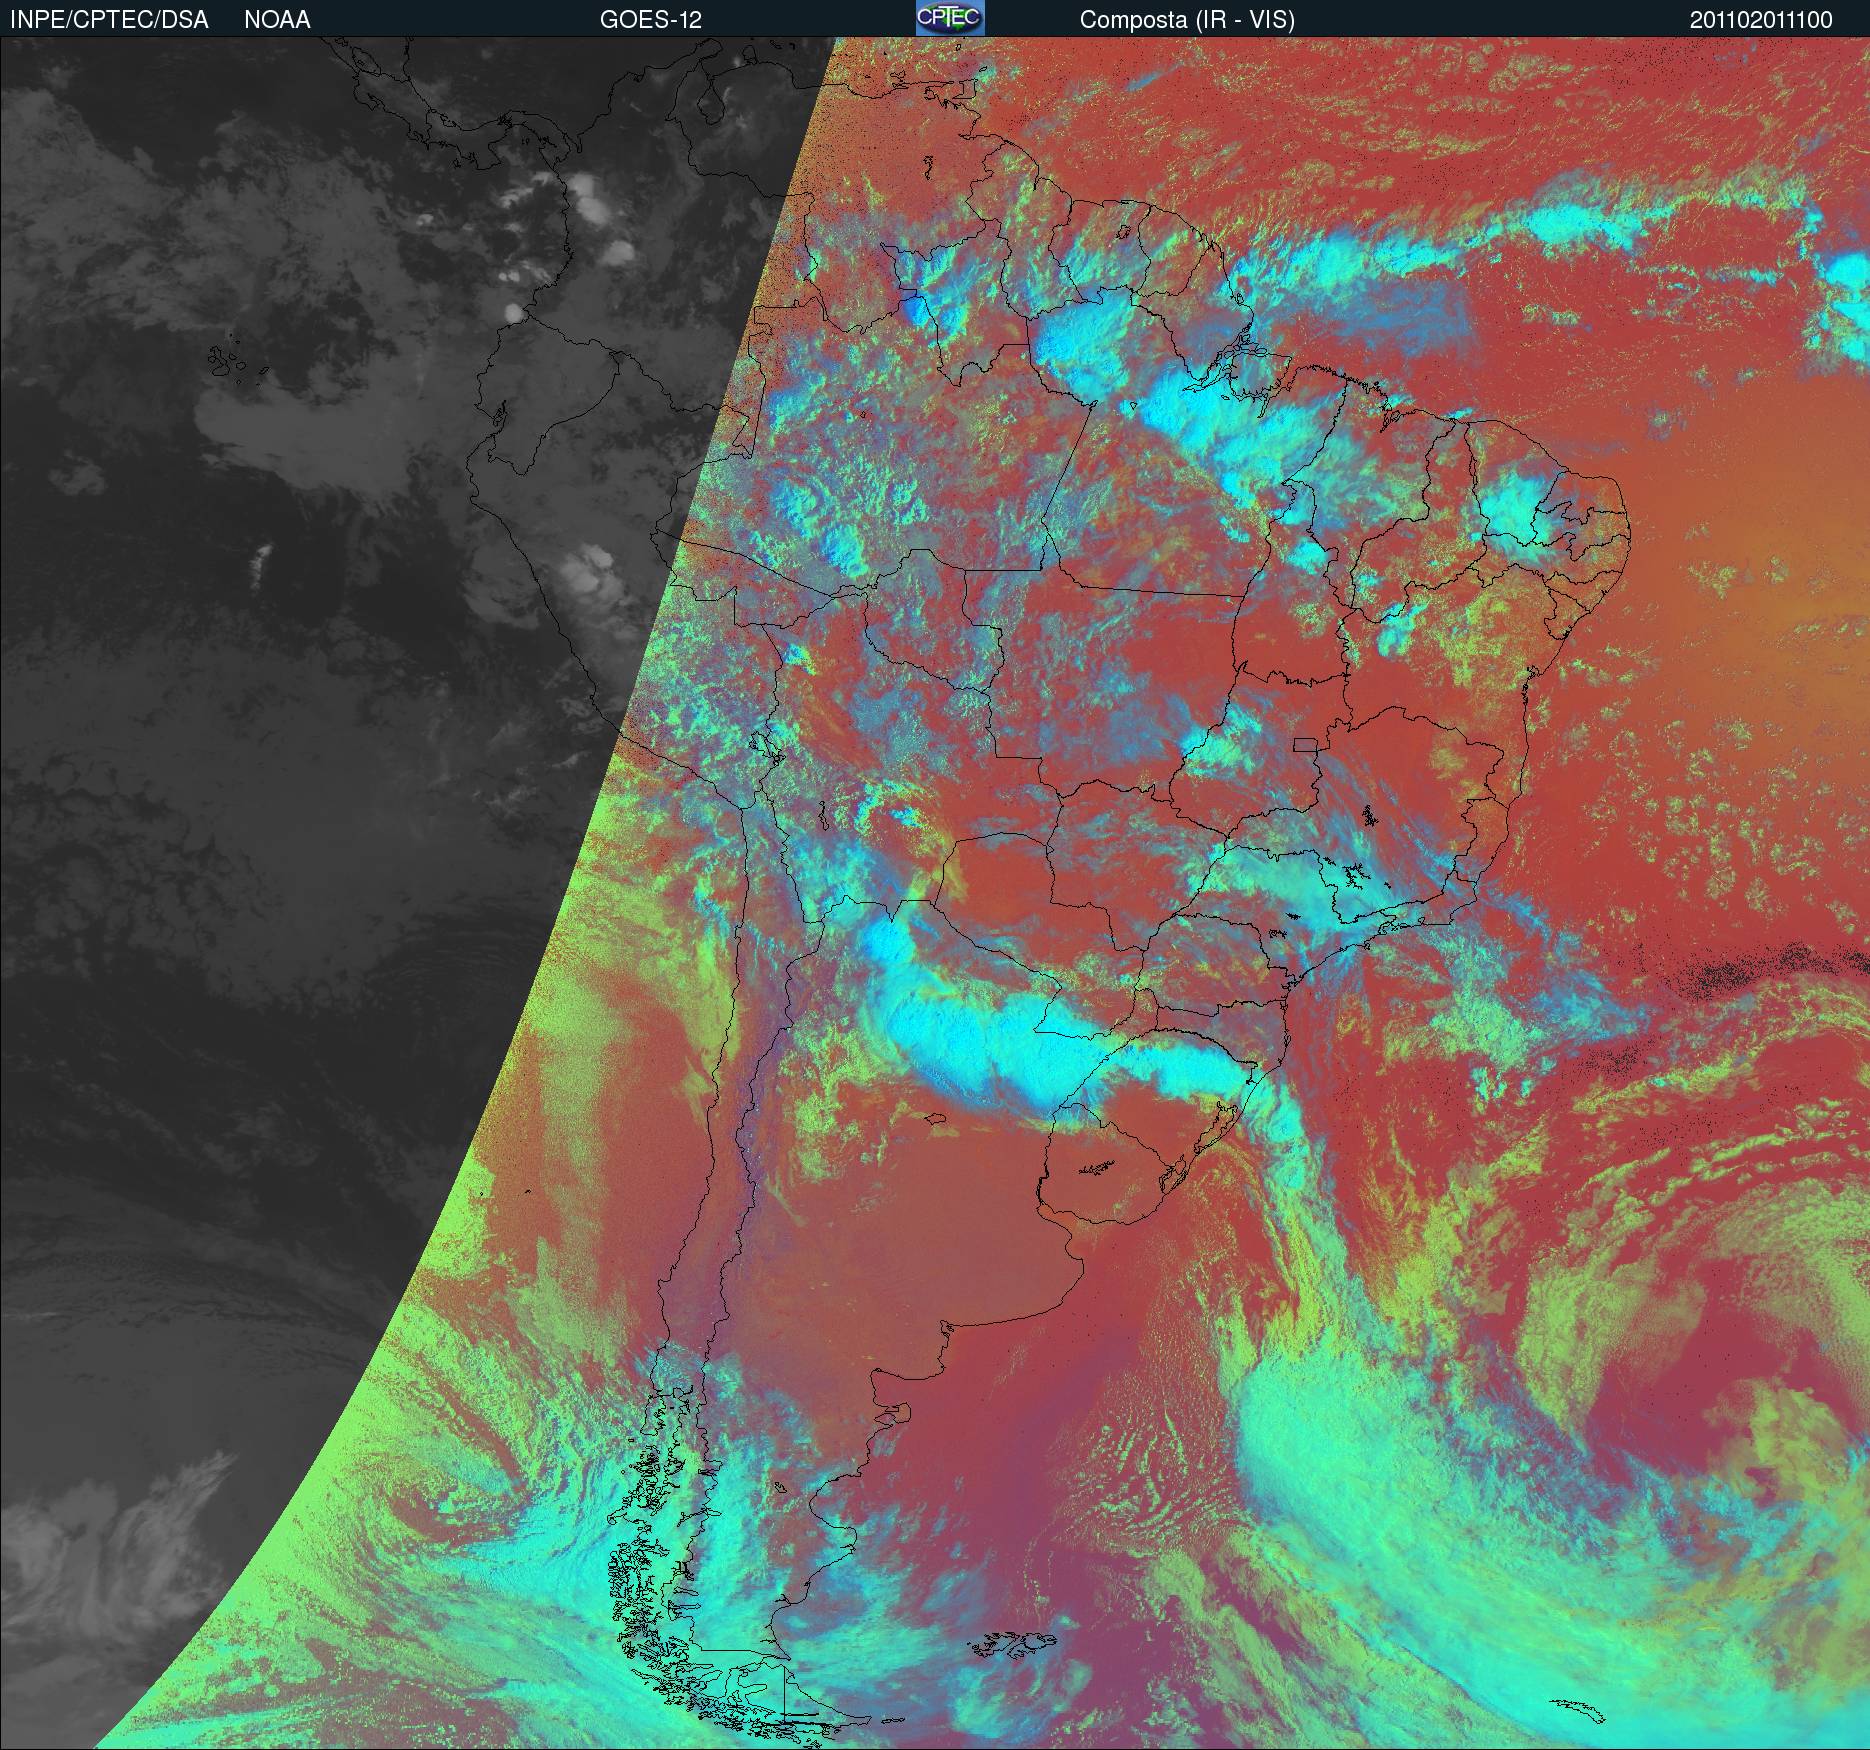Click the INPE/CPTEC/DSA header text
The image size is (1870, 1750).
(x=109, y=20)
